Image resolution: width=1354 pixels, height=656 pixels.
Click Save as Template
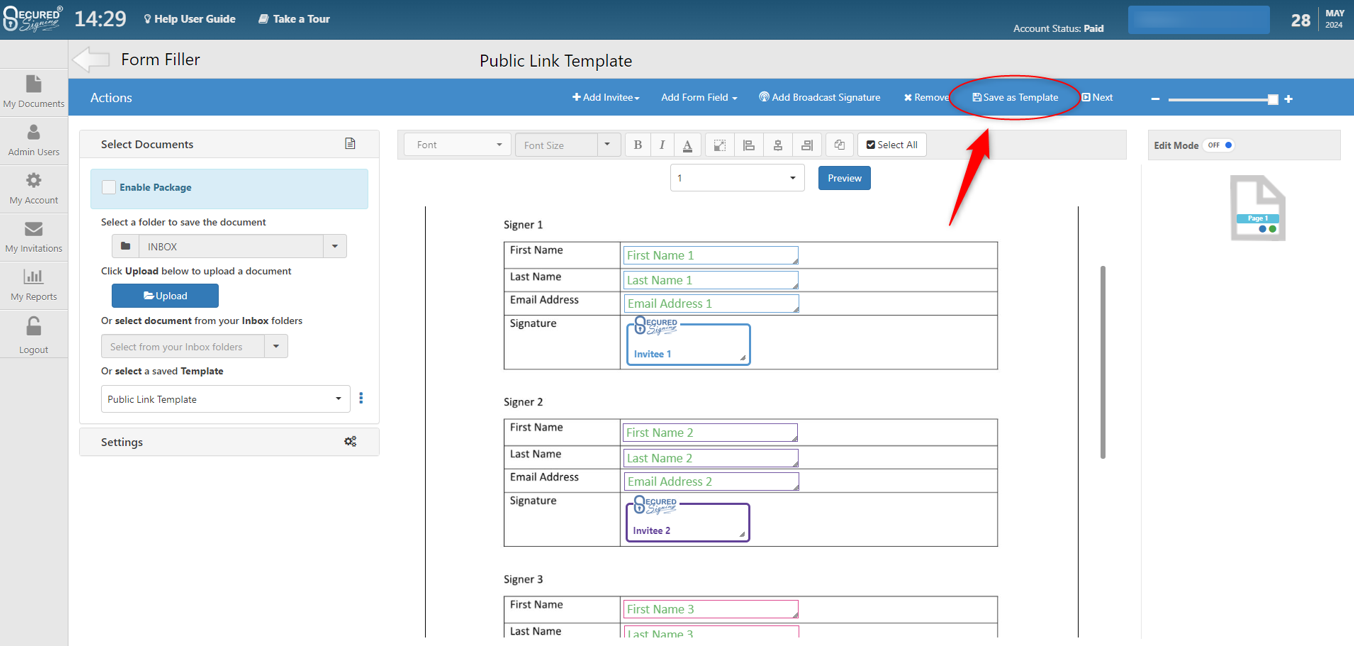pyautogui.click(x=1015, y=98)
